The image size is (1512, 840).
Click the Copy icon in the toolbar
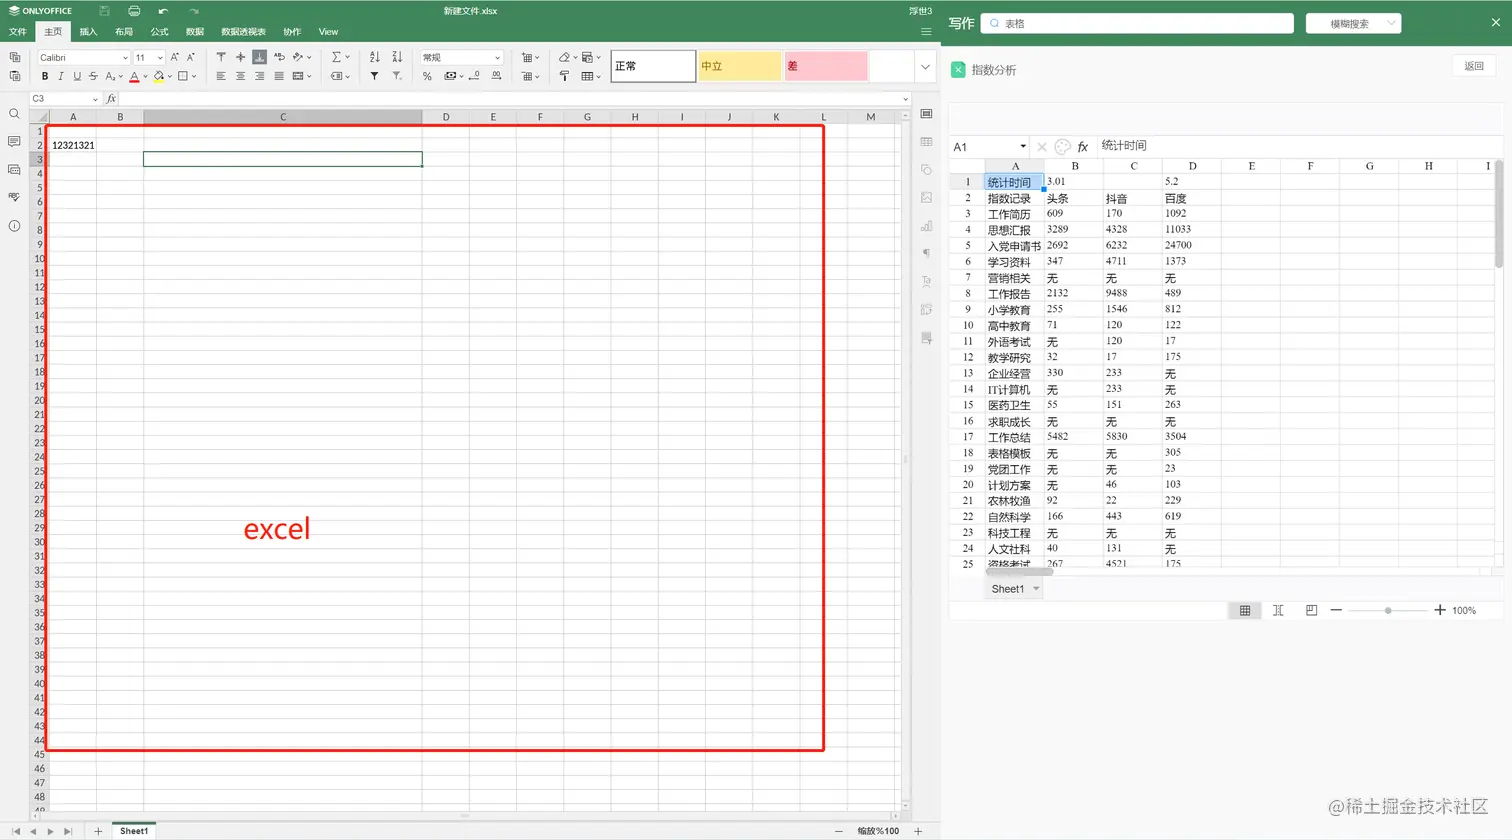(15, 58)
